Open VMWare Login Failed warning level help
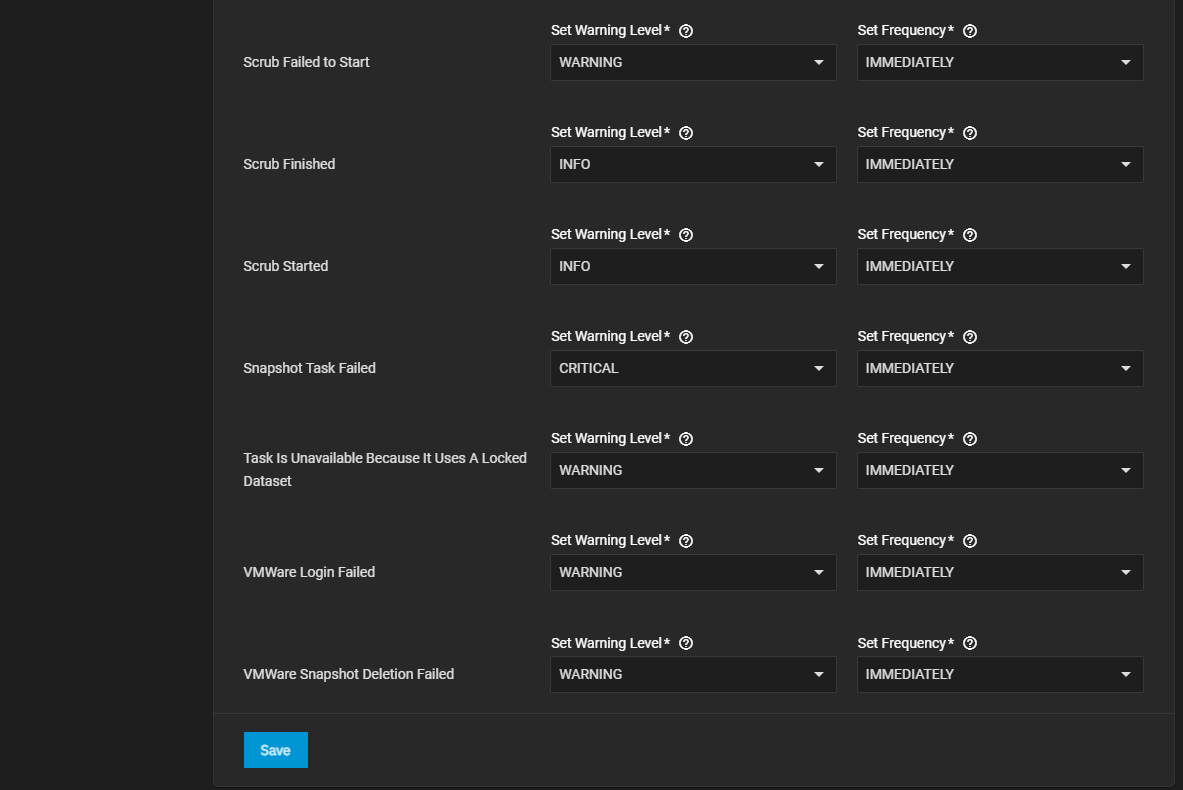Viewport: 1183px width, 790px height. click(x=686, y=541)
